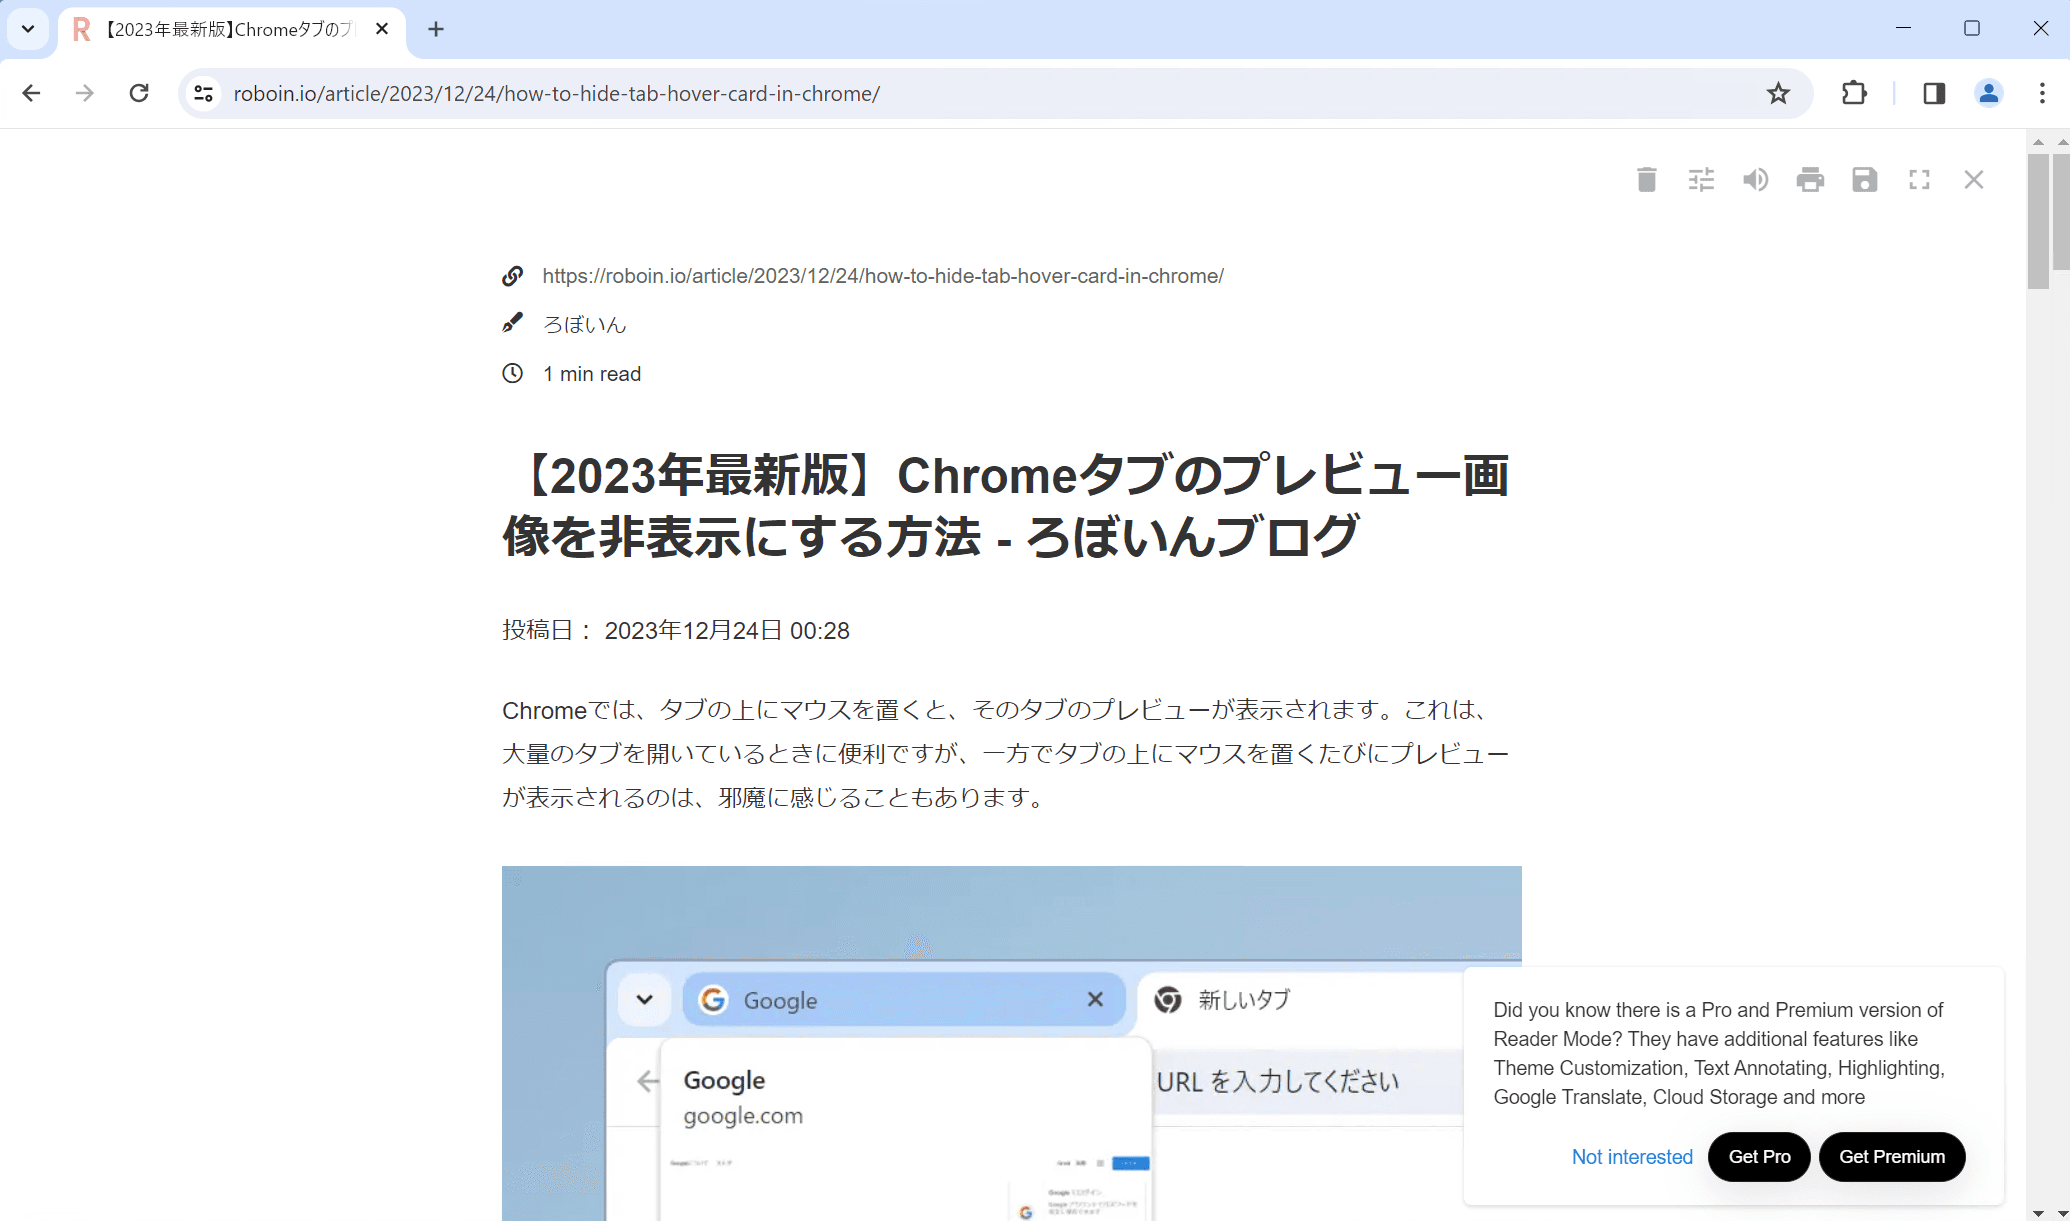Click the vertical scrollbar thumb
2070x1221 pixels.
2038,220
